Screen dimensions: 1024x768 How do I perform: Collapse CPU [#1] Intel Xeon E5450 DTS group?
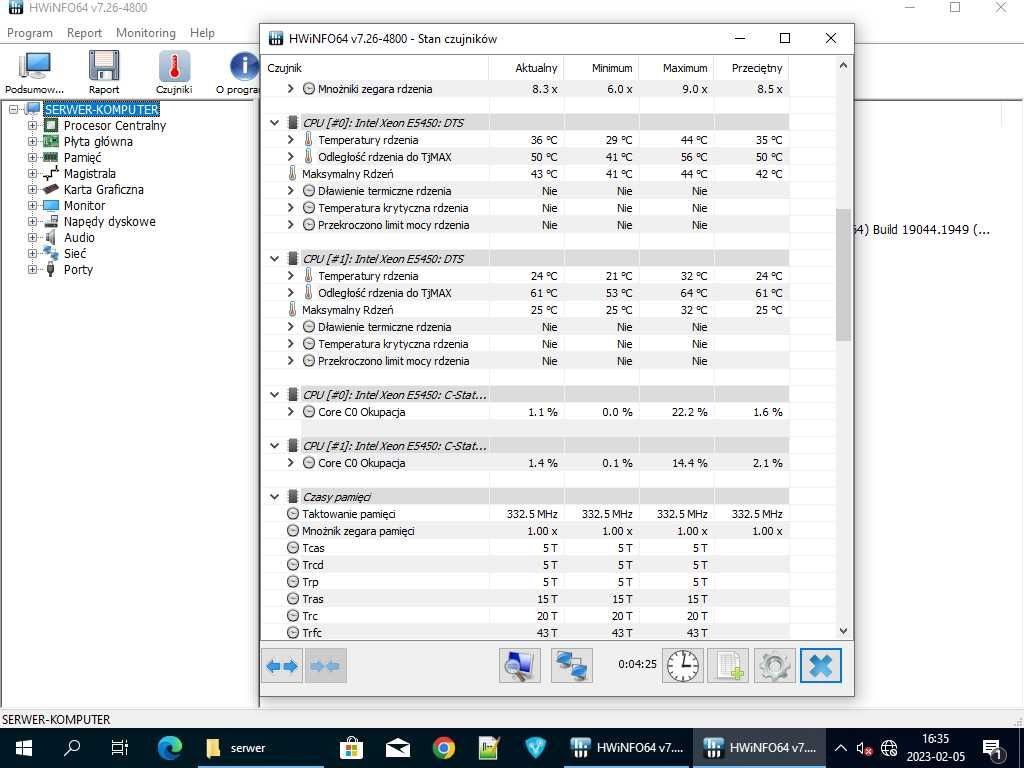(275, 259)
